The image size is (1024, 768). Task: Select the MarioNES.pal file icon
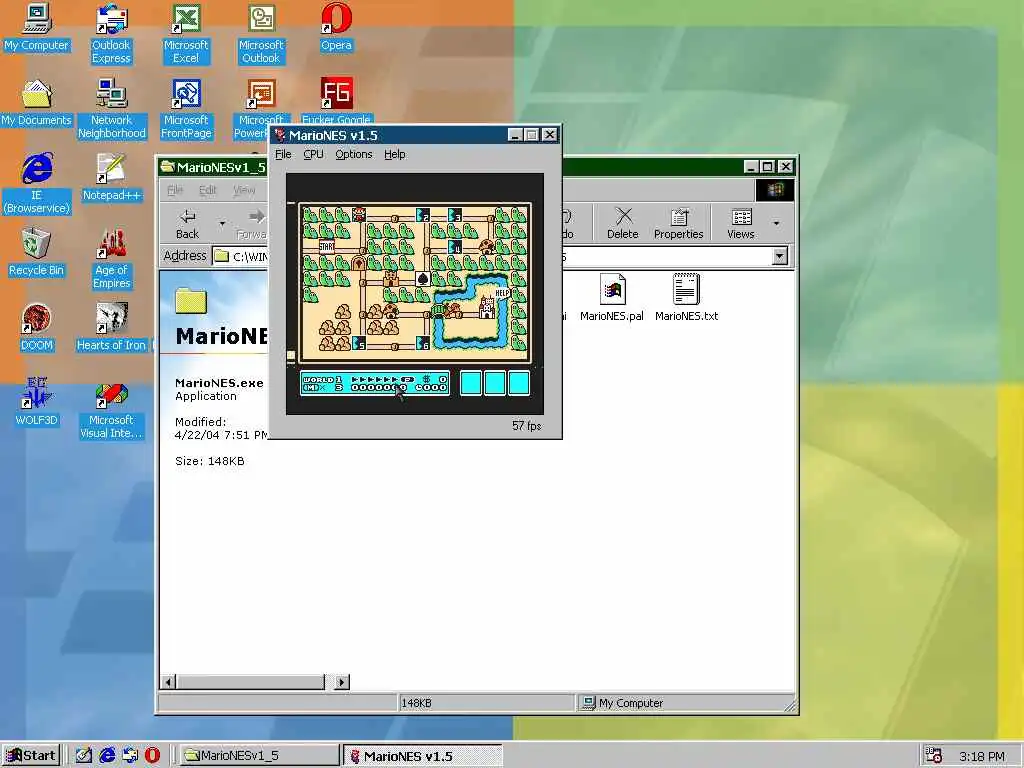point(611,298)
